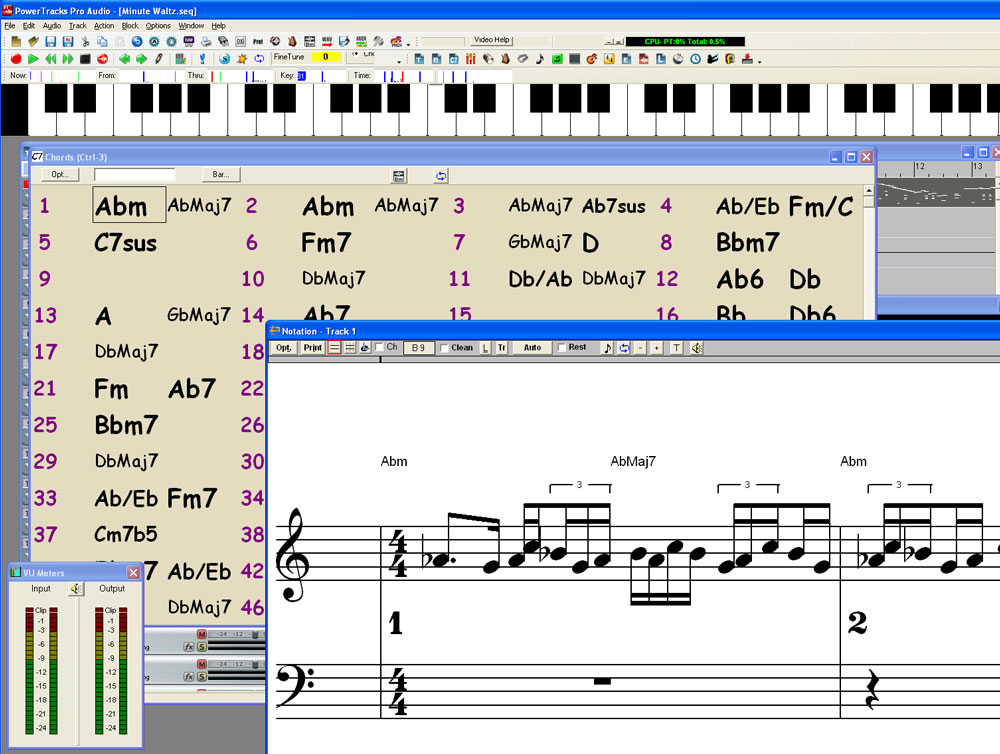Click the T text button in Notation toolbar
Screen dimensions: 1000x754
tap(676, 348)
